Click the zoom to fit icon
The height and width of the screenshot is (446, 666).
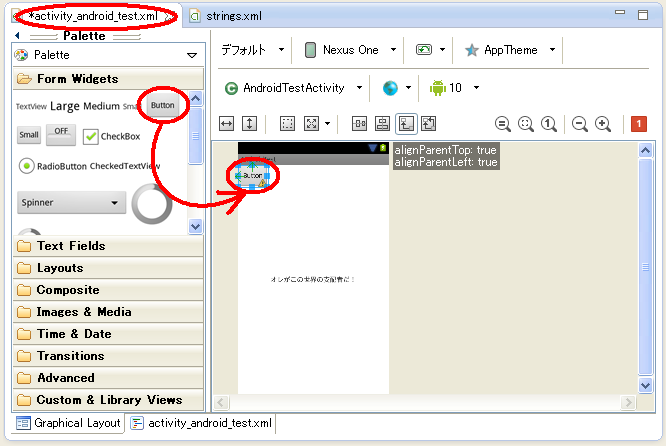[x=526, y=124]
